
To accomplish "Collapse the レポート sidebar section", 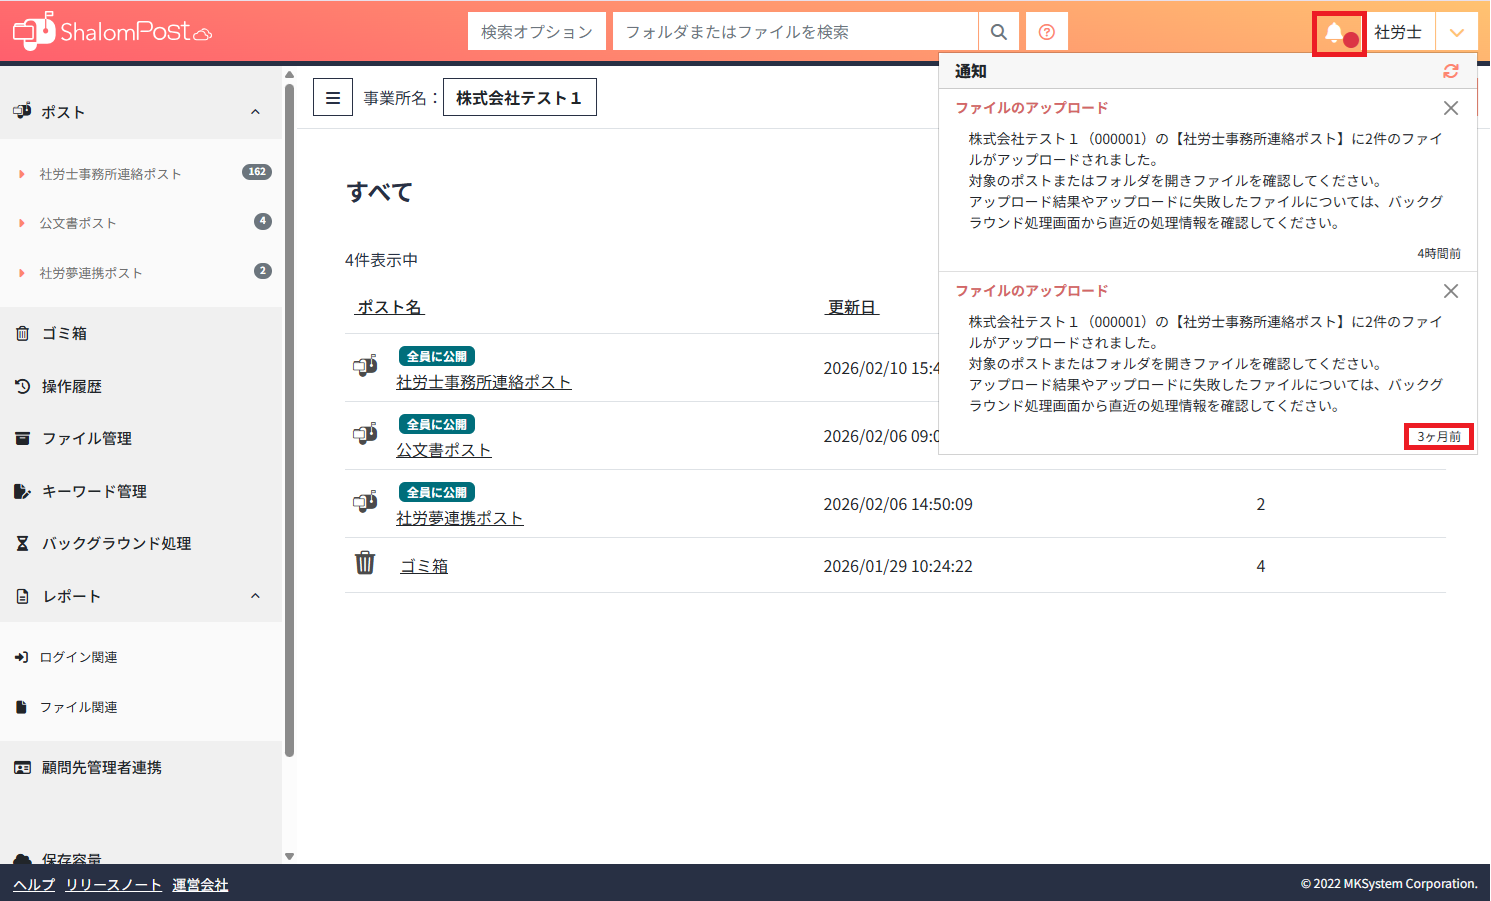I will tap(255, 596).
